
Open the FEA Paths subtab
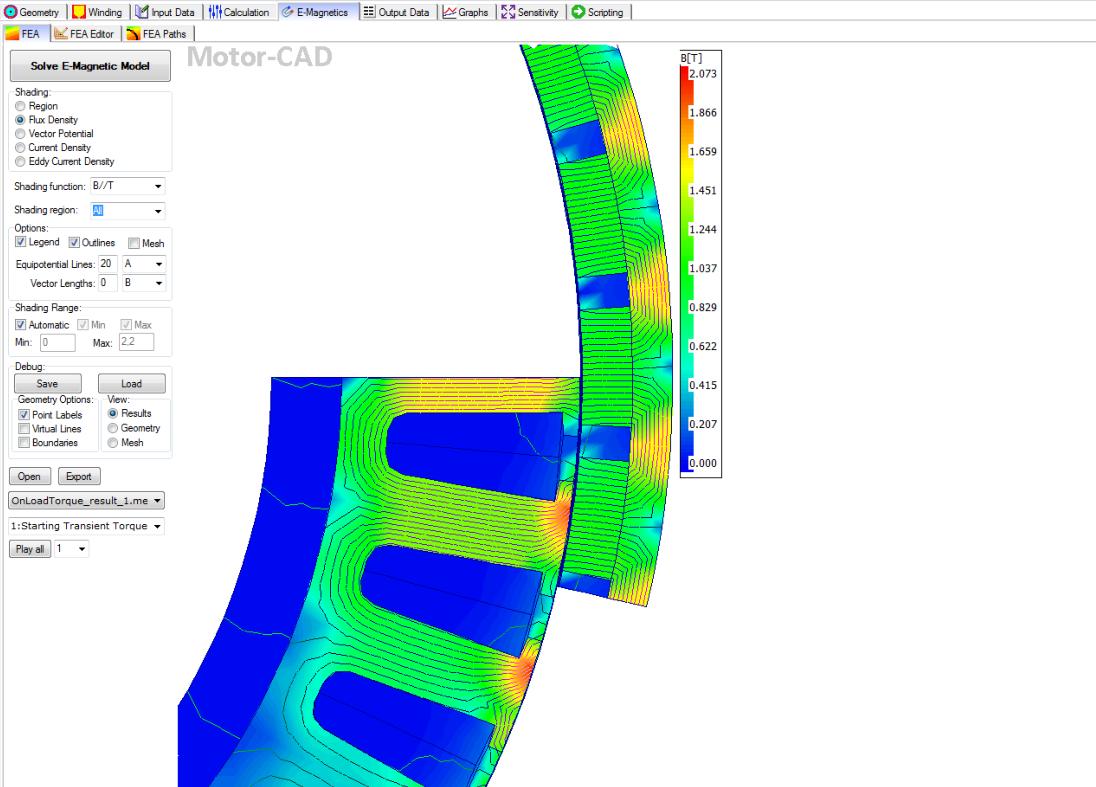coord(158,34)
